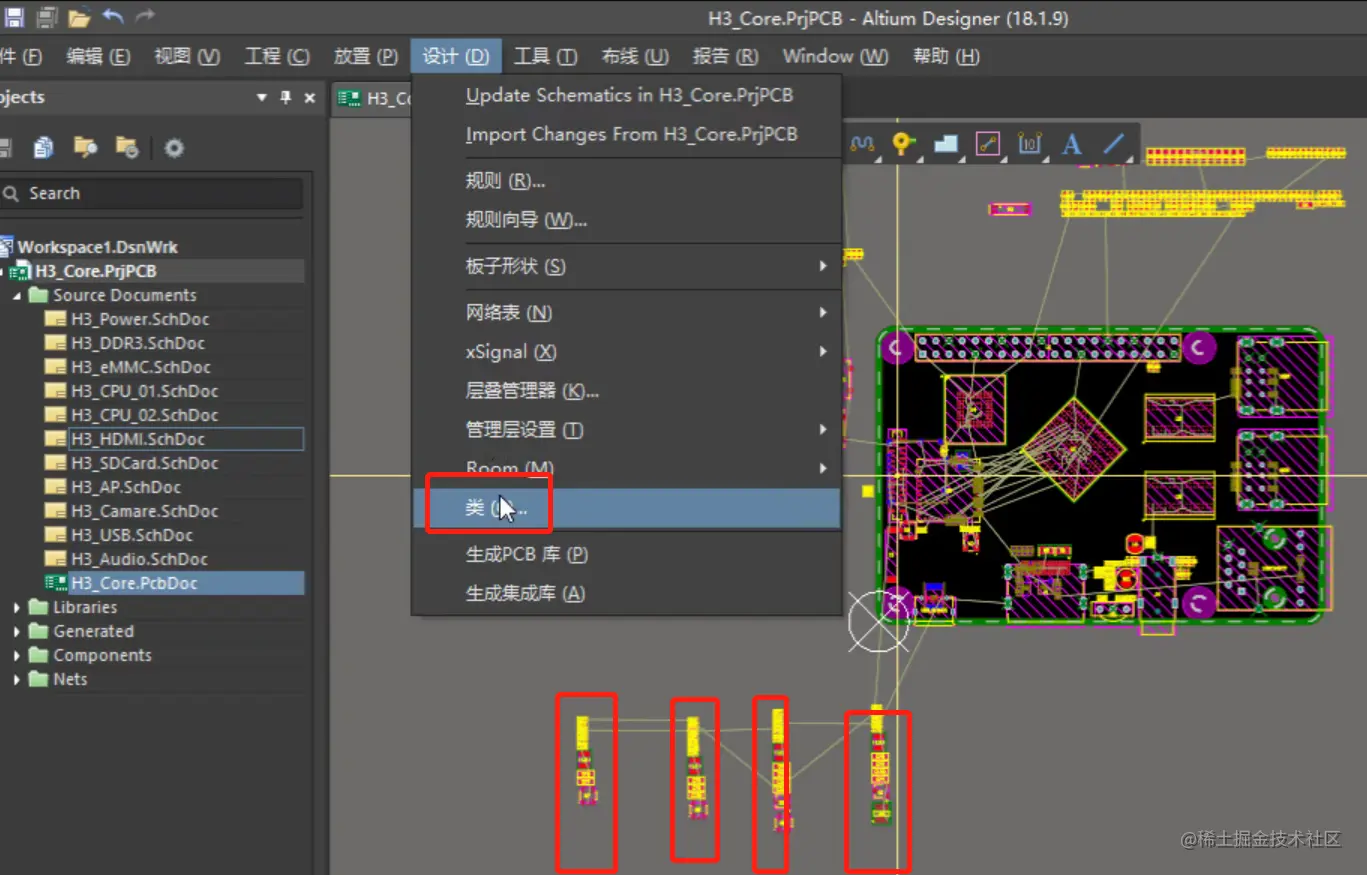The width and height of the screenshot is (1367, 875).
Task: Open H3_DDR3.SchDoc
Action: pyautogui.click(x=138, y=343)
